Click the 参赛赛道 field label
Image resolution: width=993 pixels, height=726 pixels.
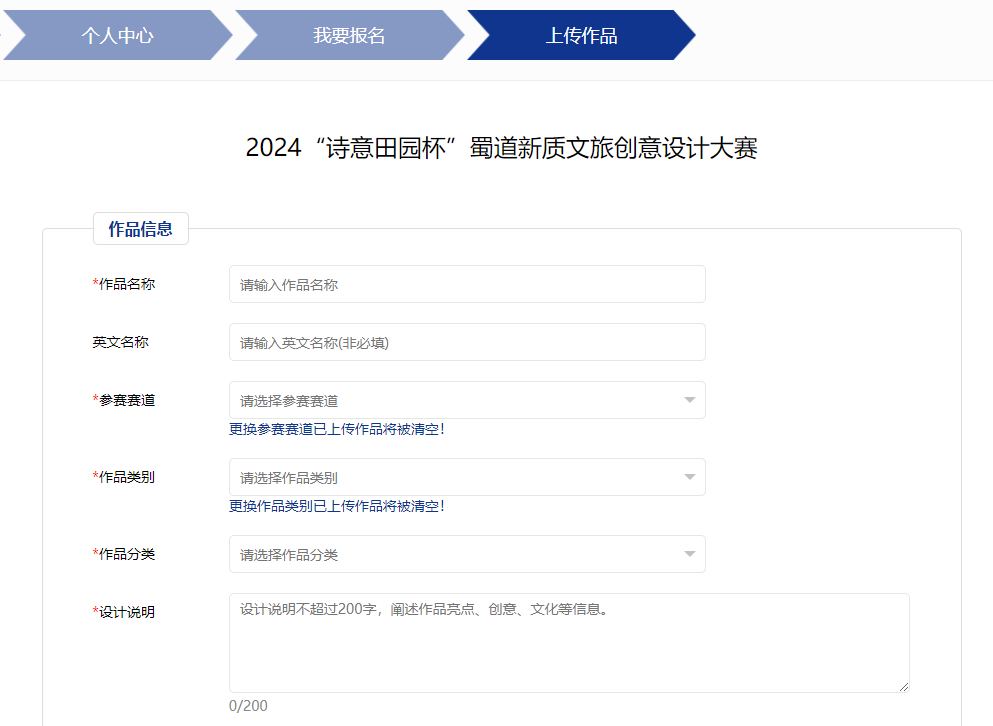pos(126,400)
